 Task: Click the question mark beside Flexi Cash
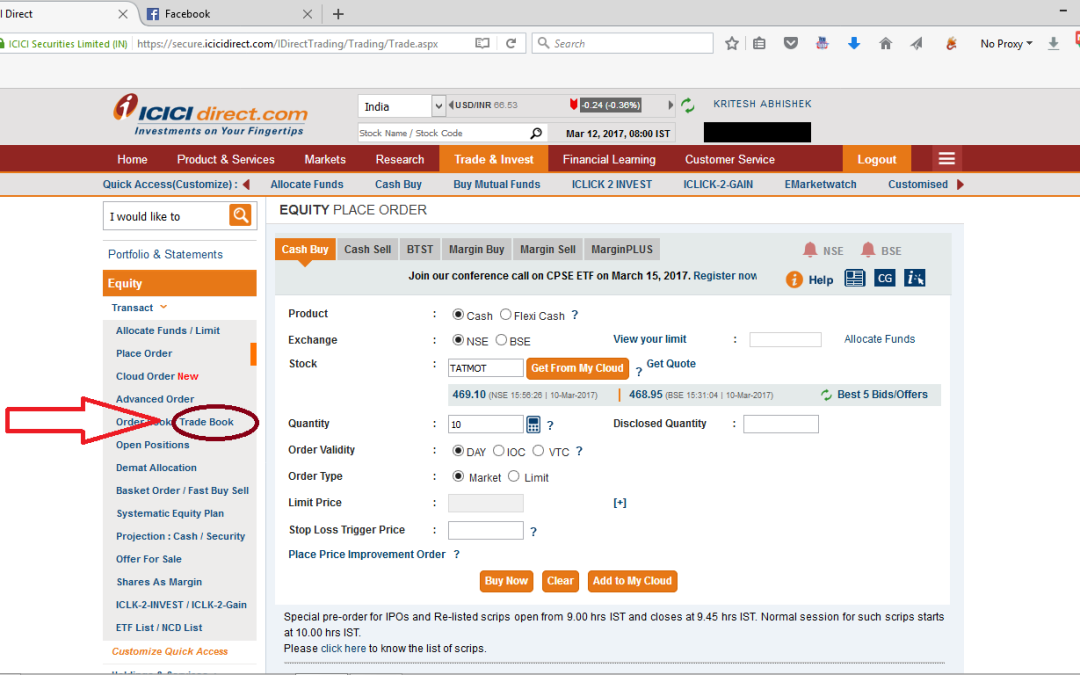(574, 315)
